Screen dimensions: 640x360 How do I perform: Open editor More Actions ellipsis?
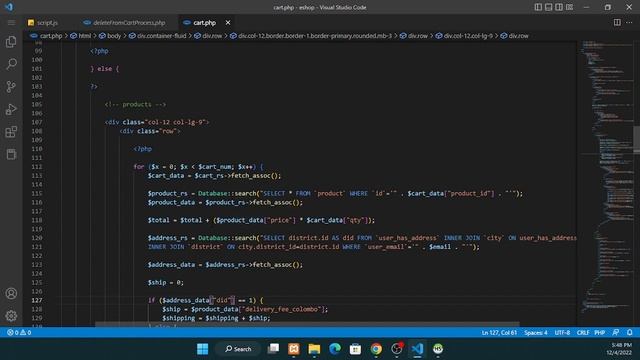[629, 22]
